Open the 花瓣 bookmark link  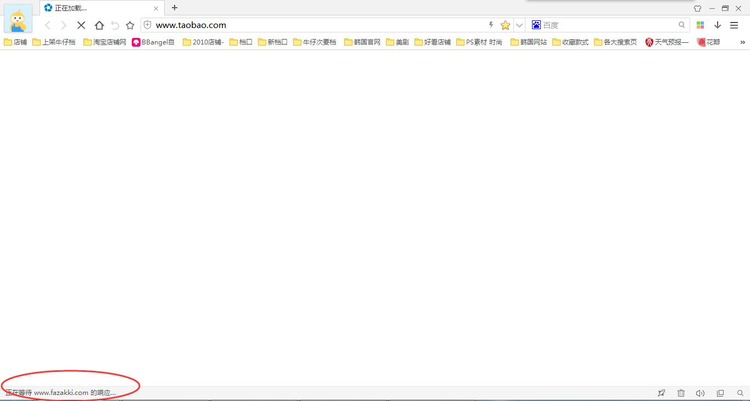708,42
